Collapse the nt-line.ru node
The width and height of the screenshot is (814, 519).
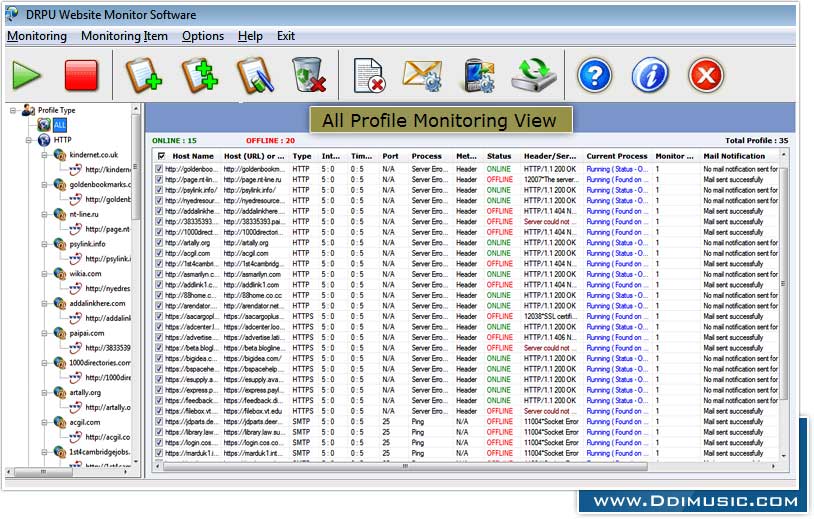pyautogui.click(x=45, y=214)
